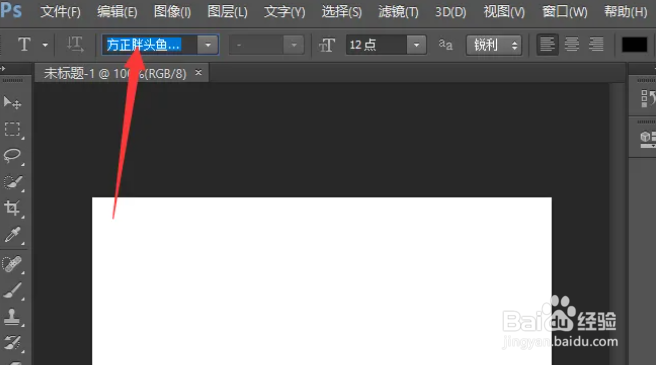This screenshot has height=365, width=656.
Task: Open the 编辑(E) menu
Action: coord(117,11)
